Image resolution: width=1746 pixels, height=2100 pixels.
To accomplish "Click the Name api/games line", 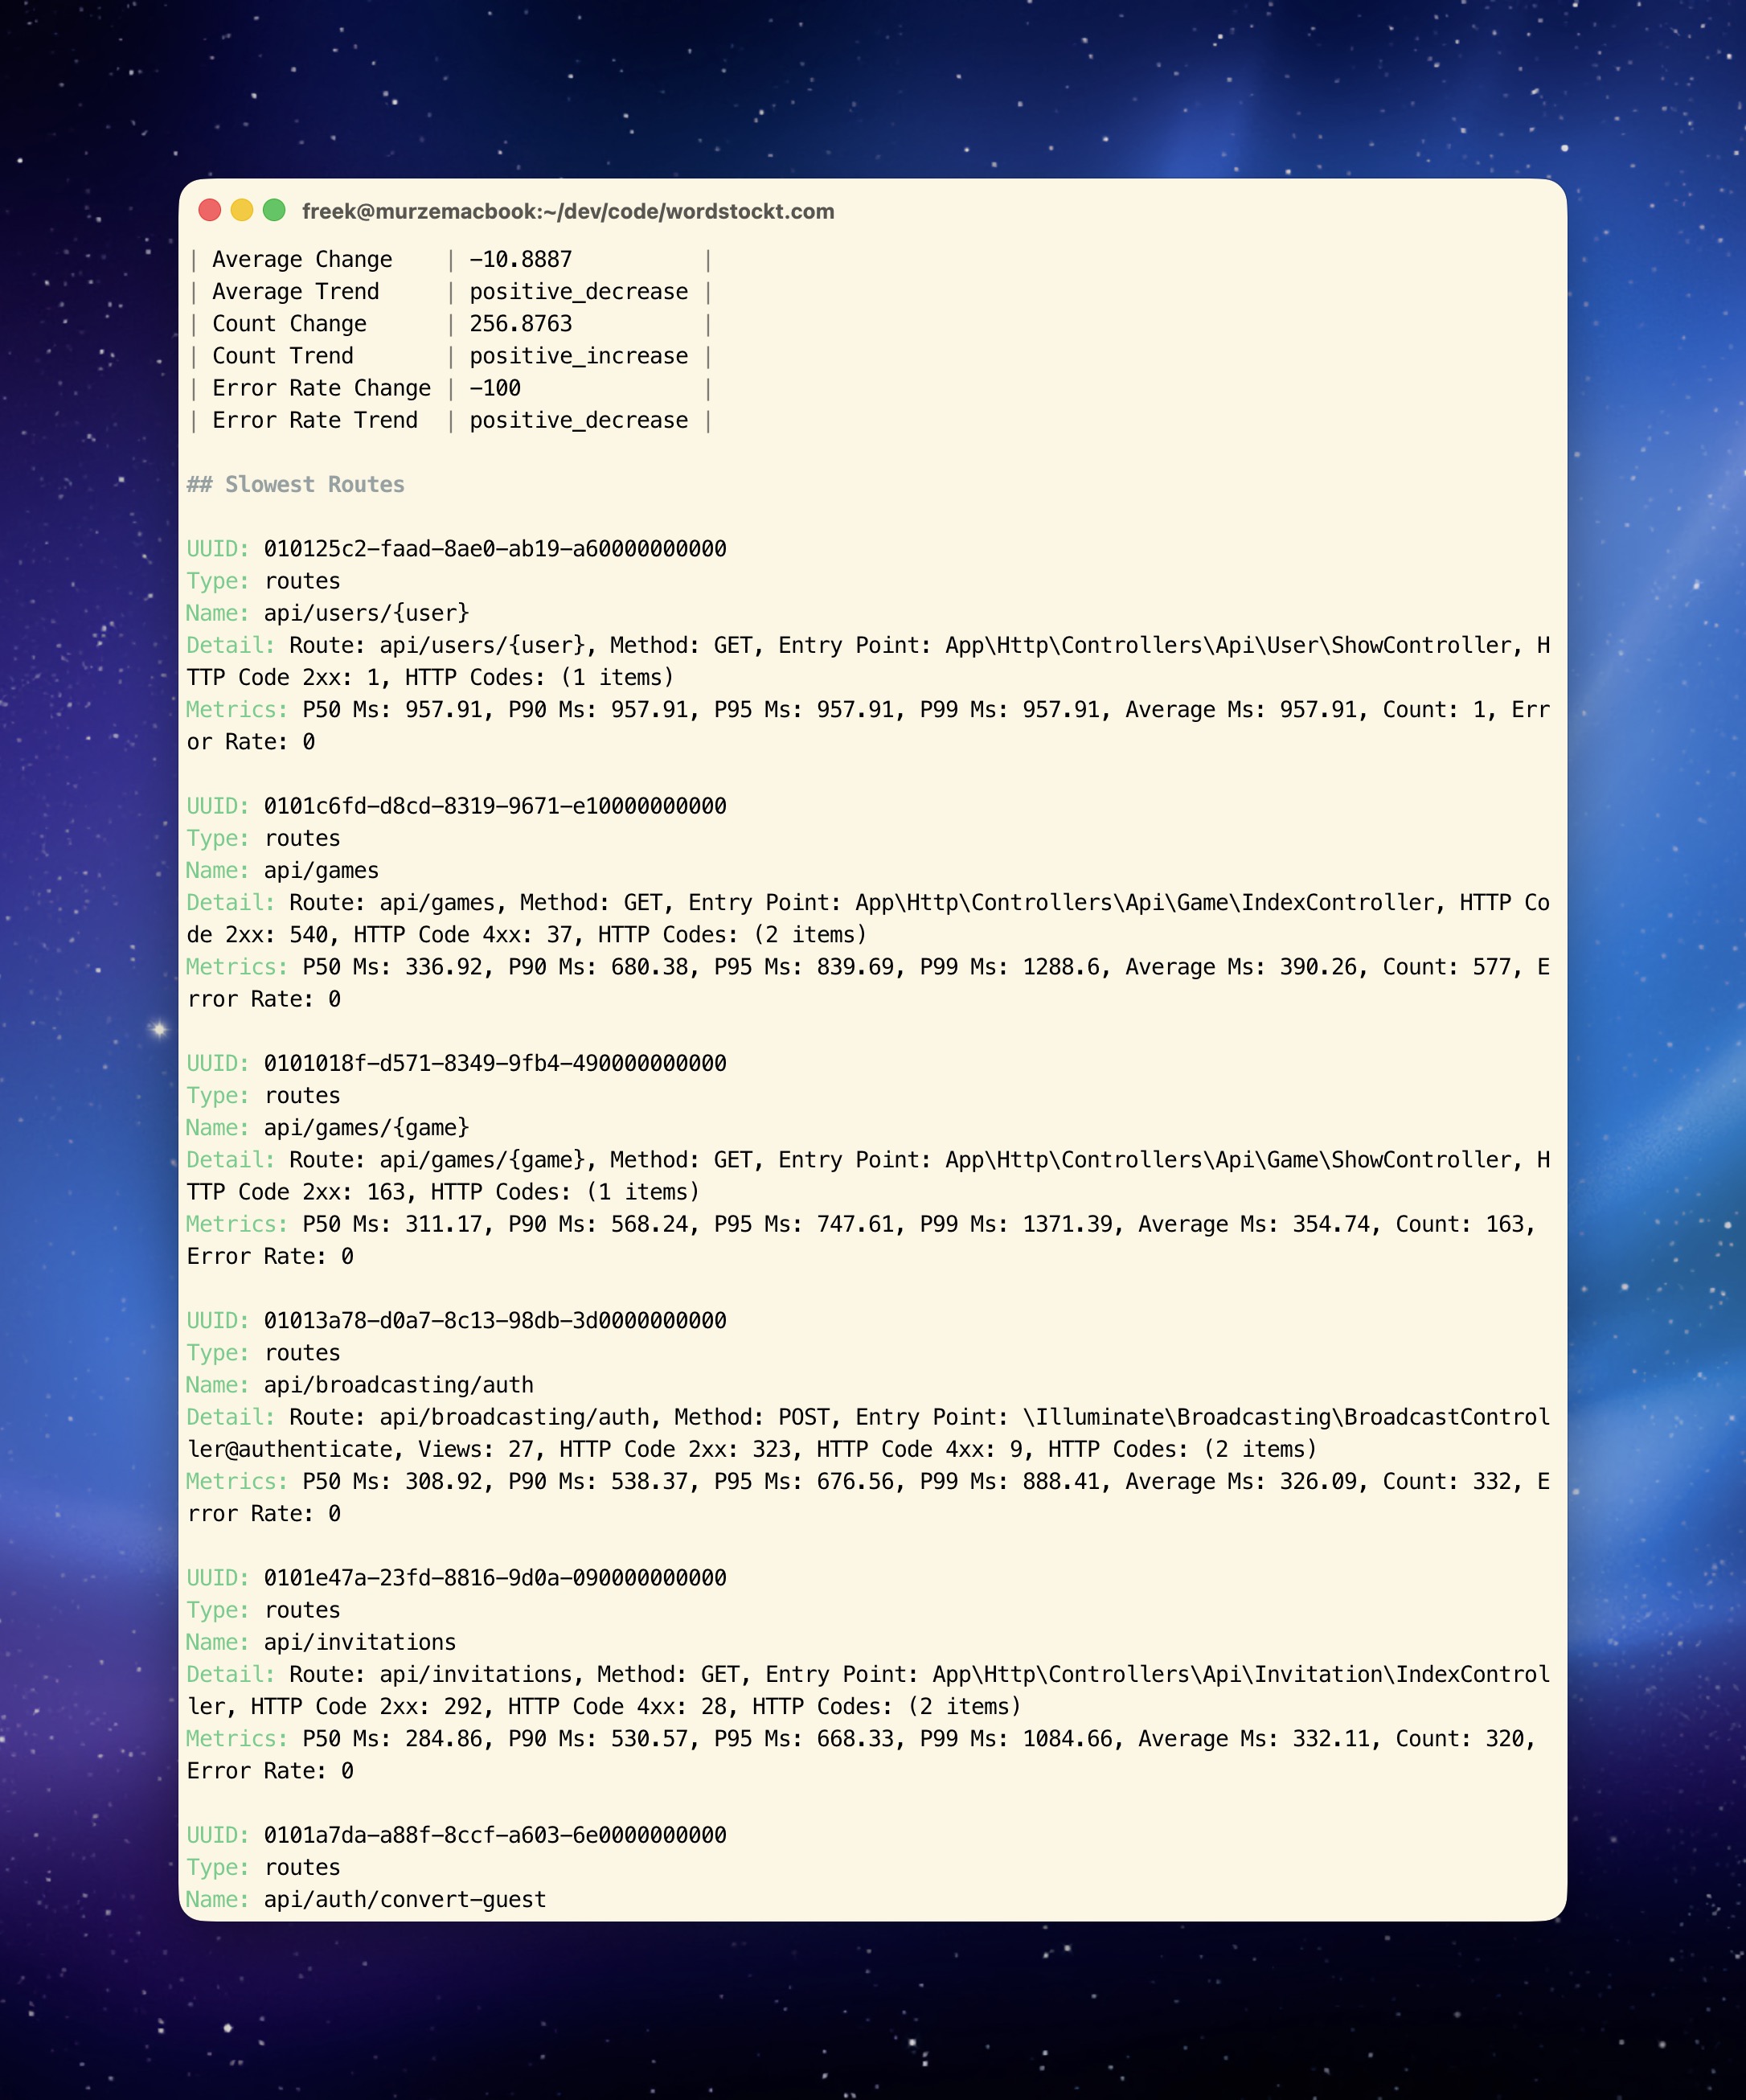I will [321, 870].
